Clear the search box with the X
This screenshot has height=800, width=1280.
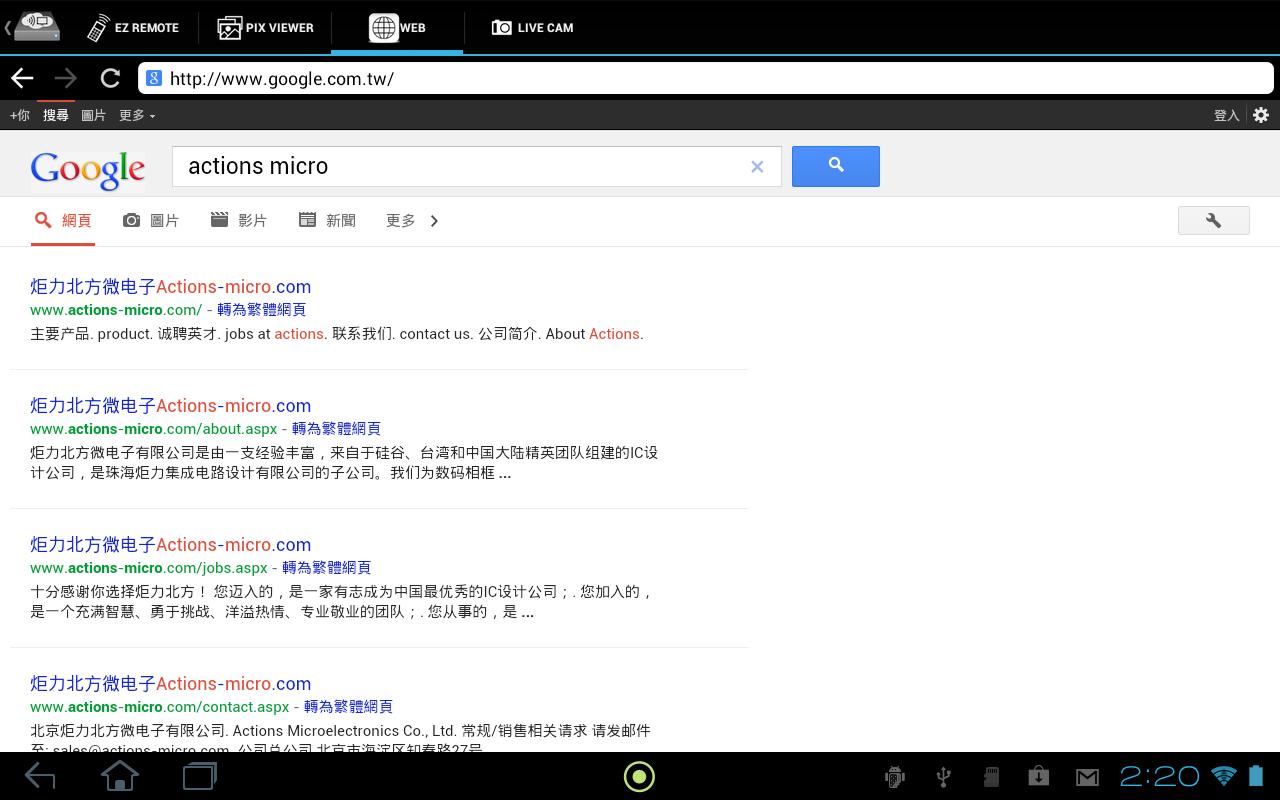(x=757, y=167)
